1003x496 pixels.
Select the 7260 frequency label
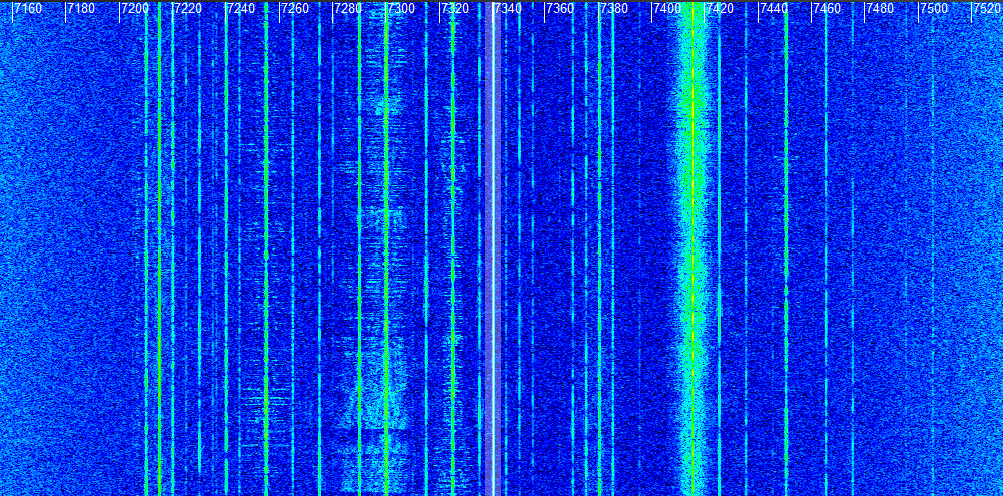[294, 9]
